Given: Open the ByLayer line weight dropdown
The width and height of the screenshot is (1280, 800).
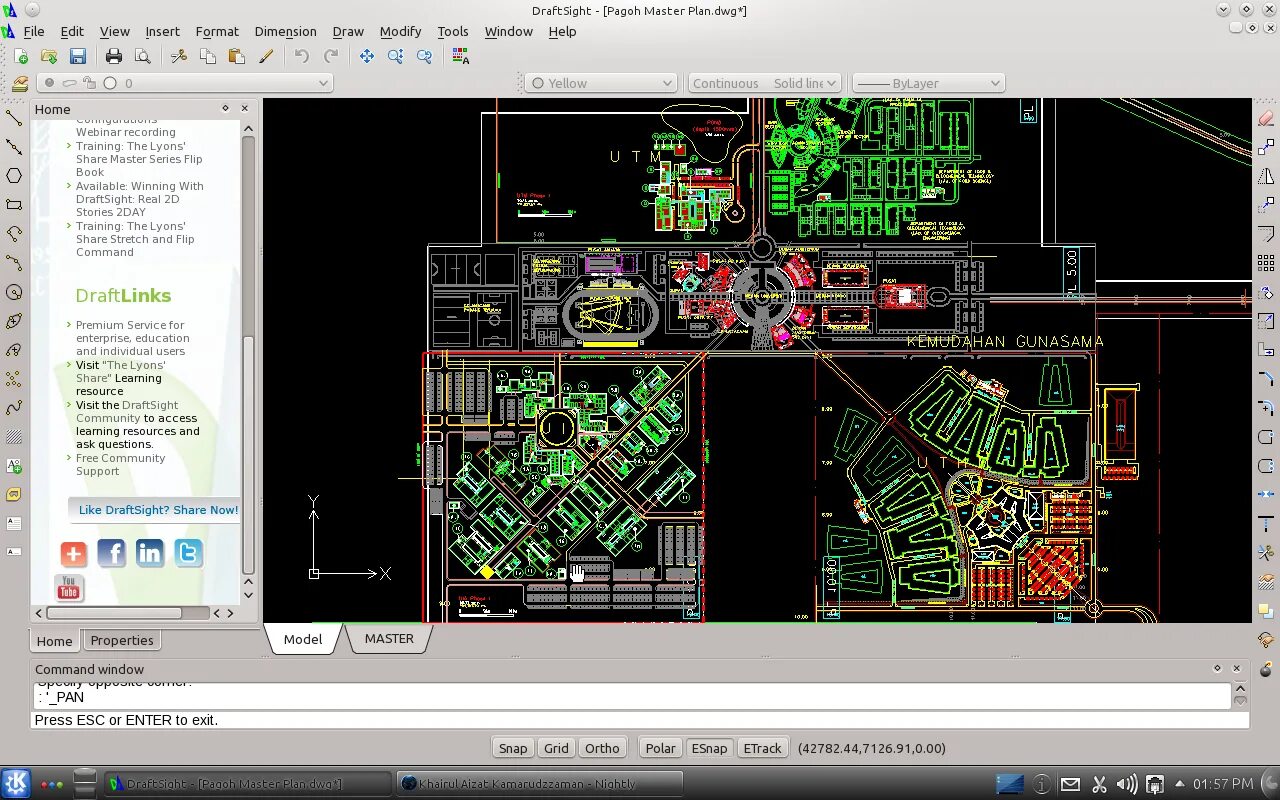Looking at the screenshot, I should coord(928,83).
